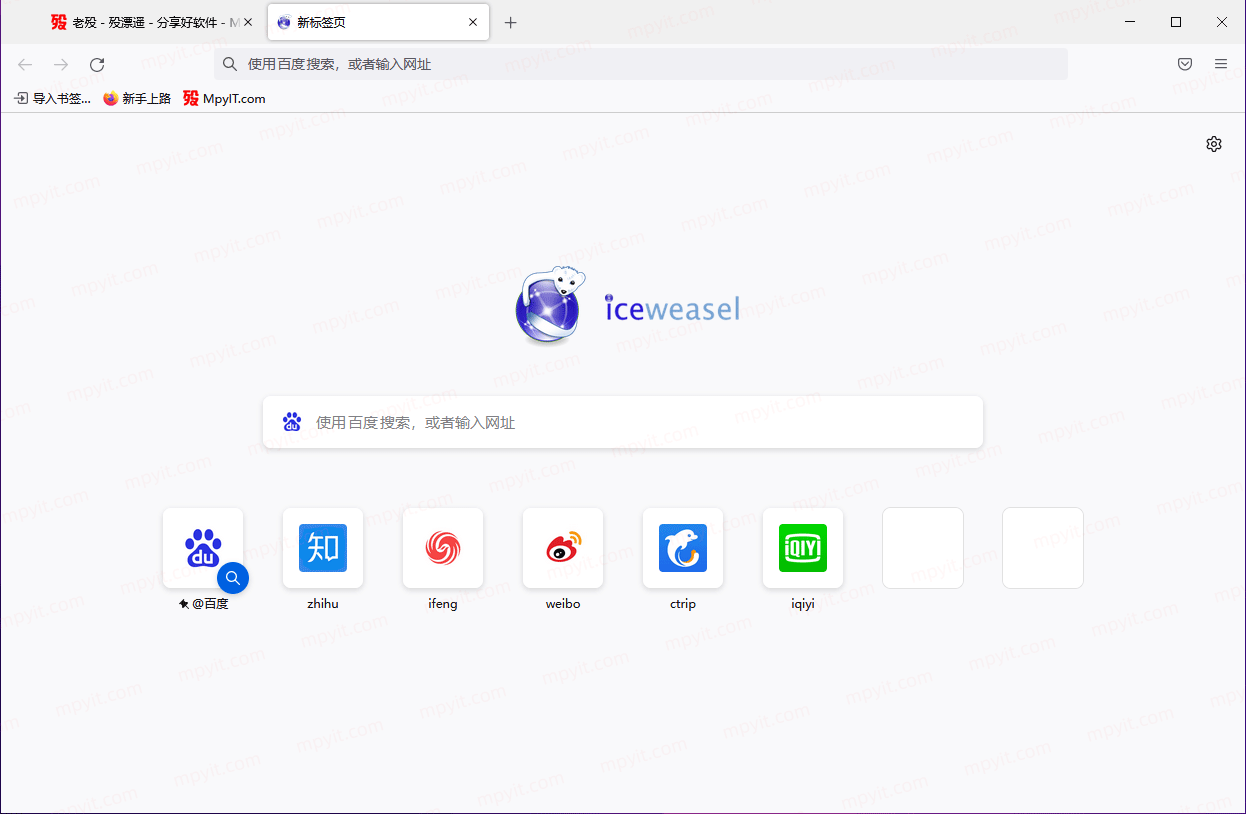1246x814 pixels.
Task: Close the 老殁 - 殁漂遥 tab
Action: point(248,22)
